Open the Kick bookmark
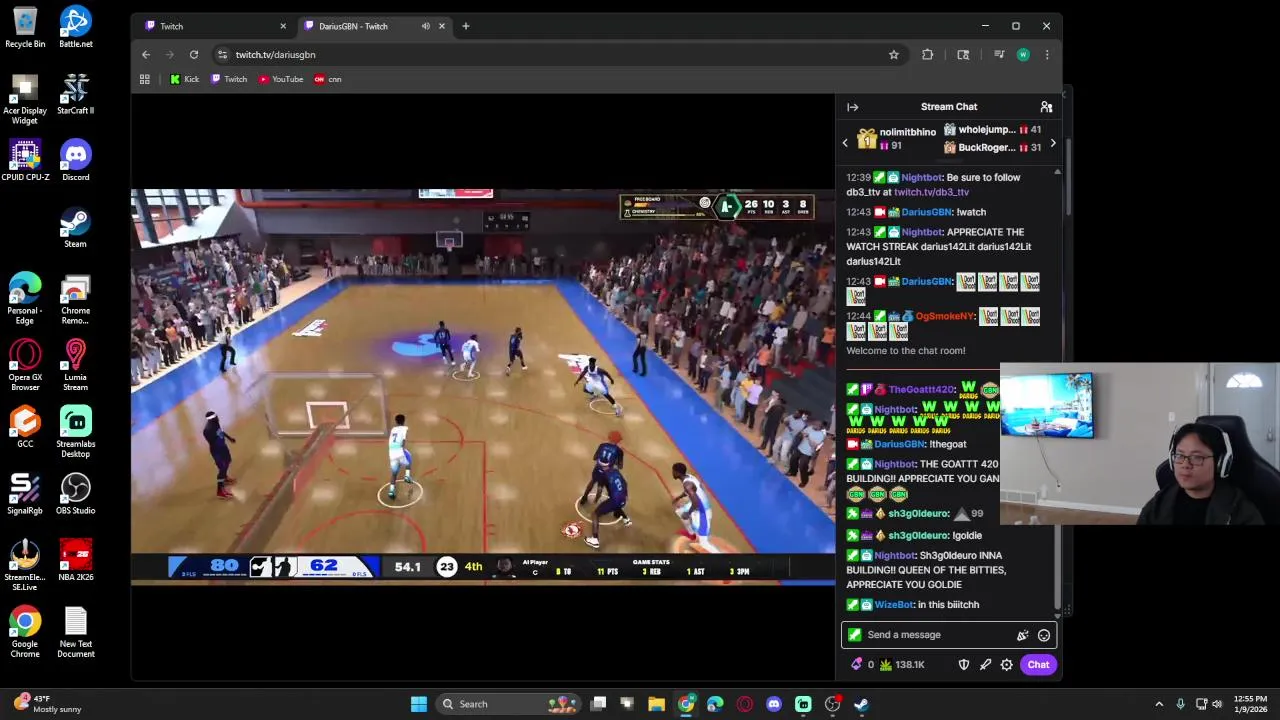 coord(184,79)
